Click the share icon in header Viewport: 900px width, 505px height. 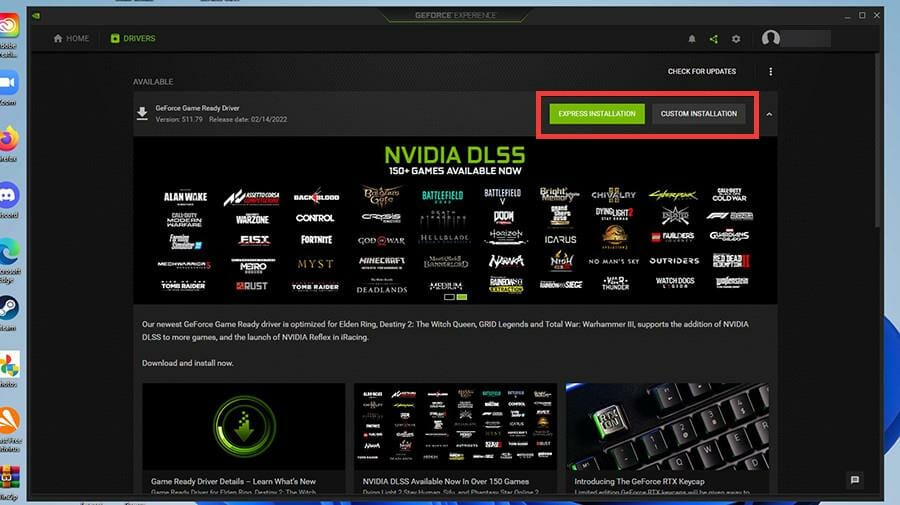[713, 38]
